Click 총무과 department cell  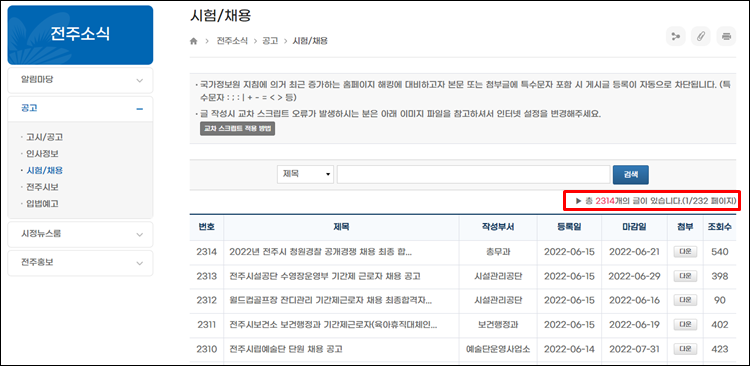pos(498,252)
